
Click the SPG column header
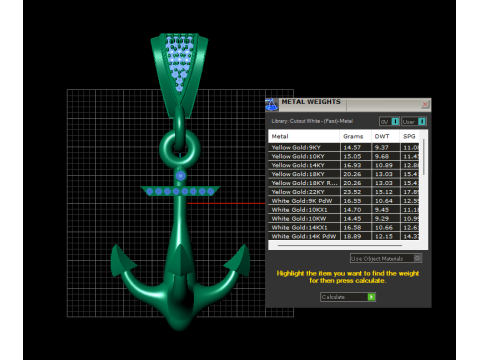[x=409, y=136]
